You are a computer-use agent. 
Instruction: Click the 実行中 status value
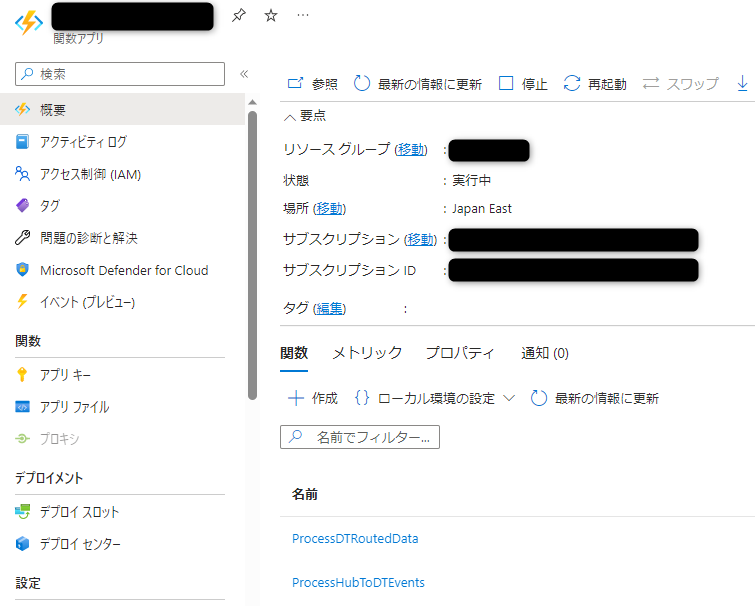point(471,181)
